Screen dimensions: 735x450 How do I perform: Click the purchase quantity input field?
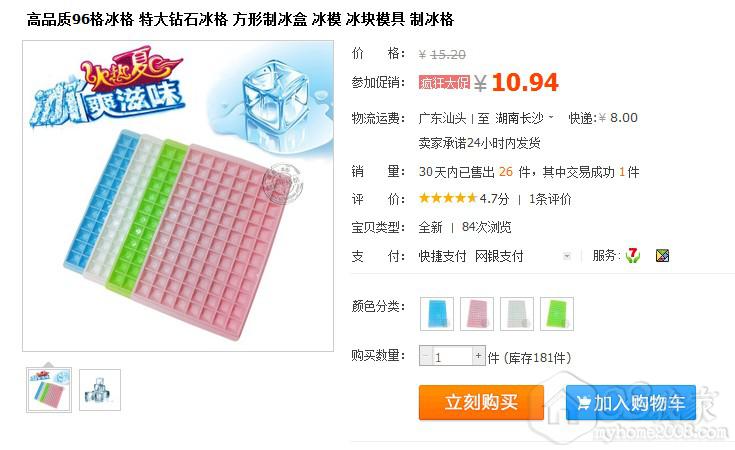click(452, 356)
